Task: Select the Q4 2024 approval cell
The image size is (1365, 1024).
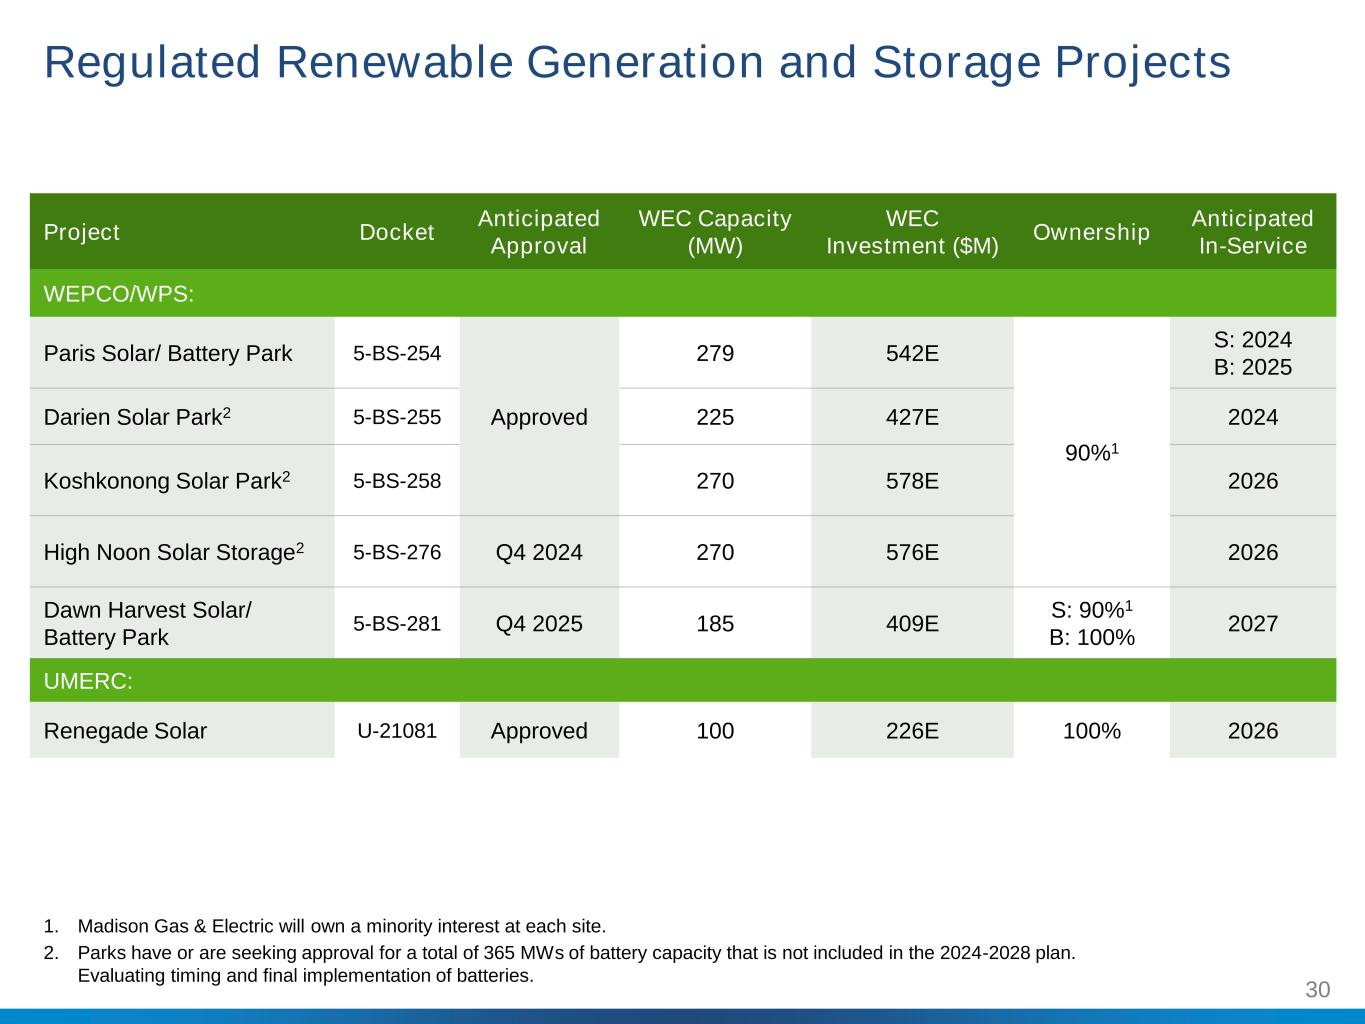Action: click(539, 552)
